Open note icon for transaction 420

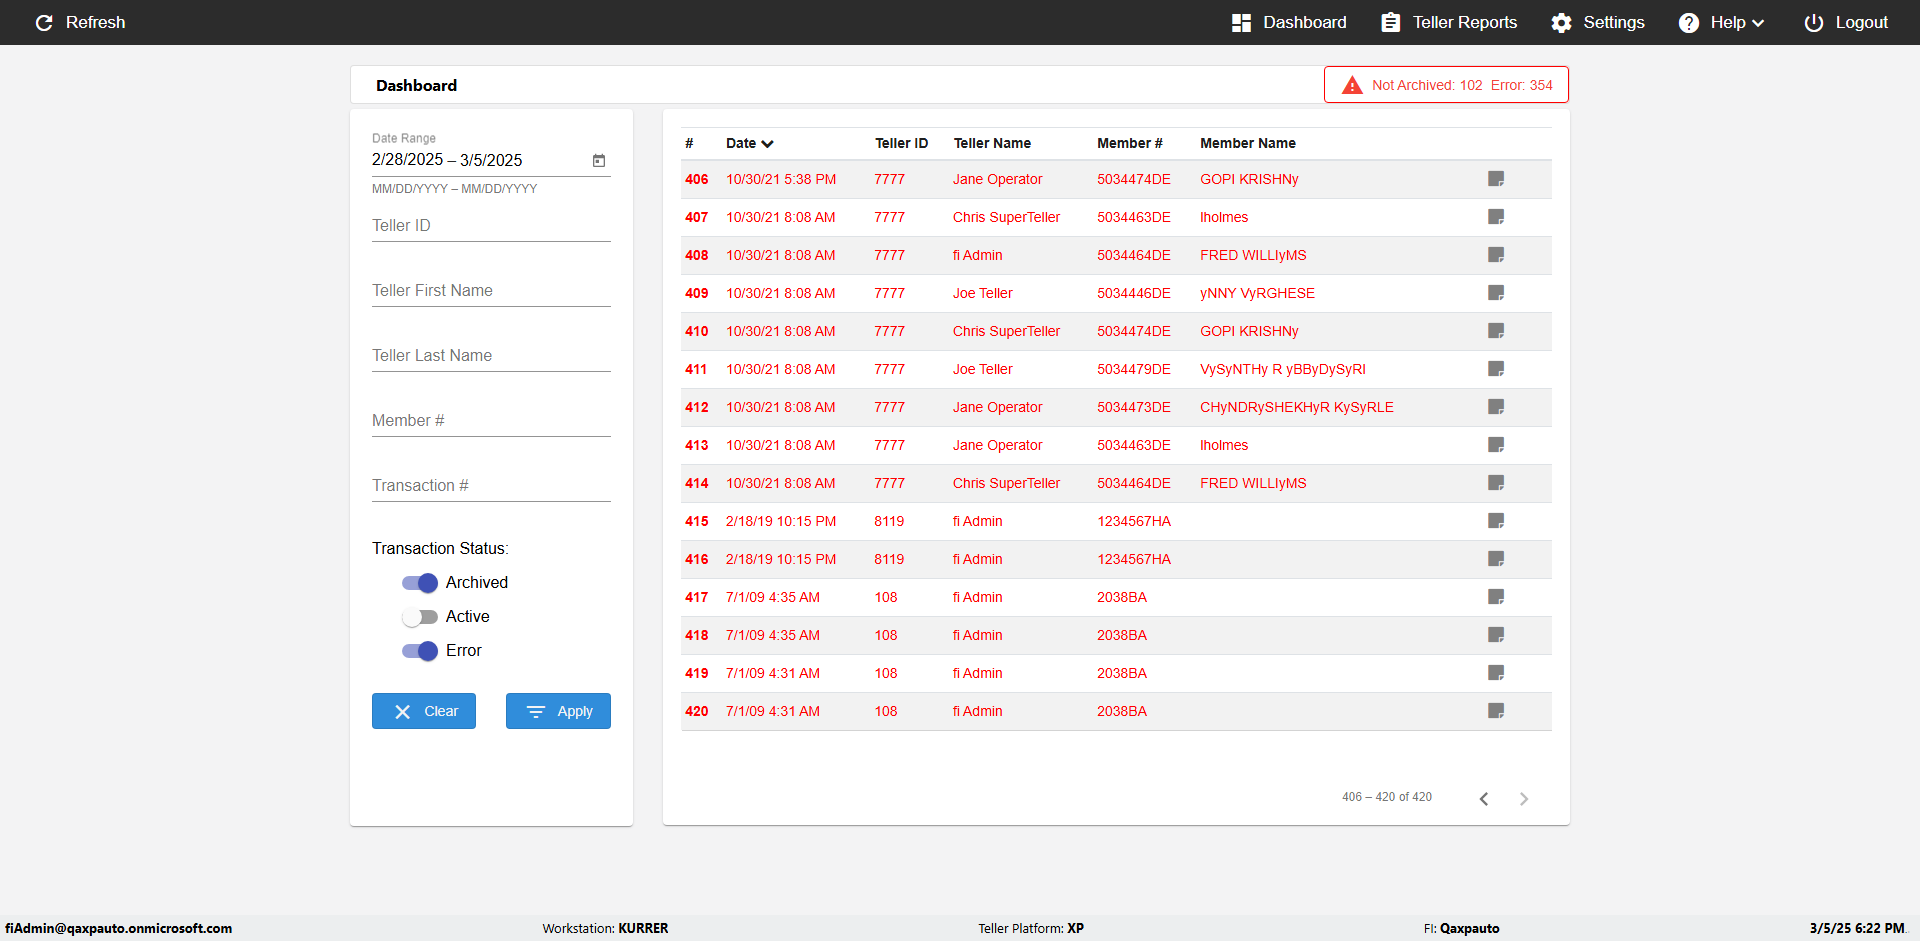coord(1496,711)
